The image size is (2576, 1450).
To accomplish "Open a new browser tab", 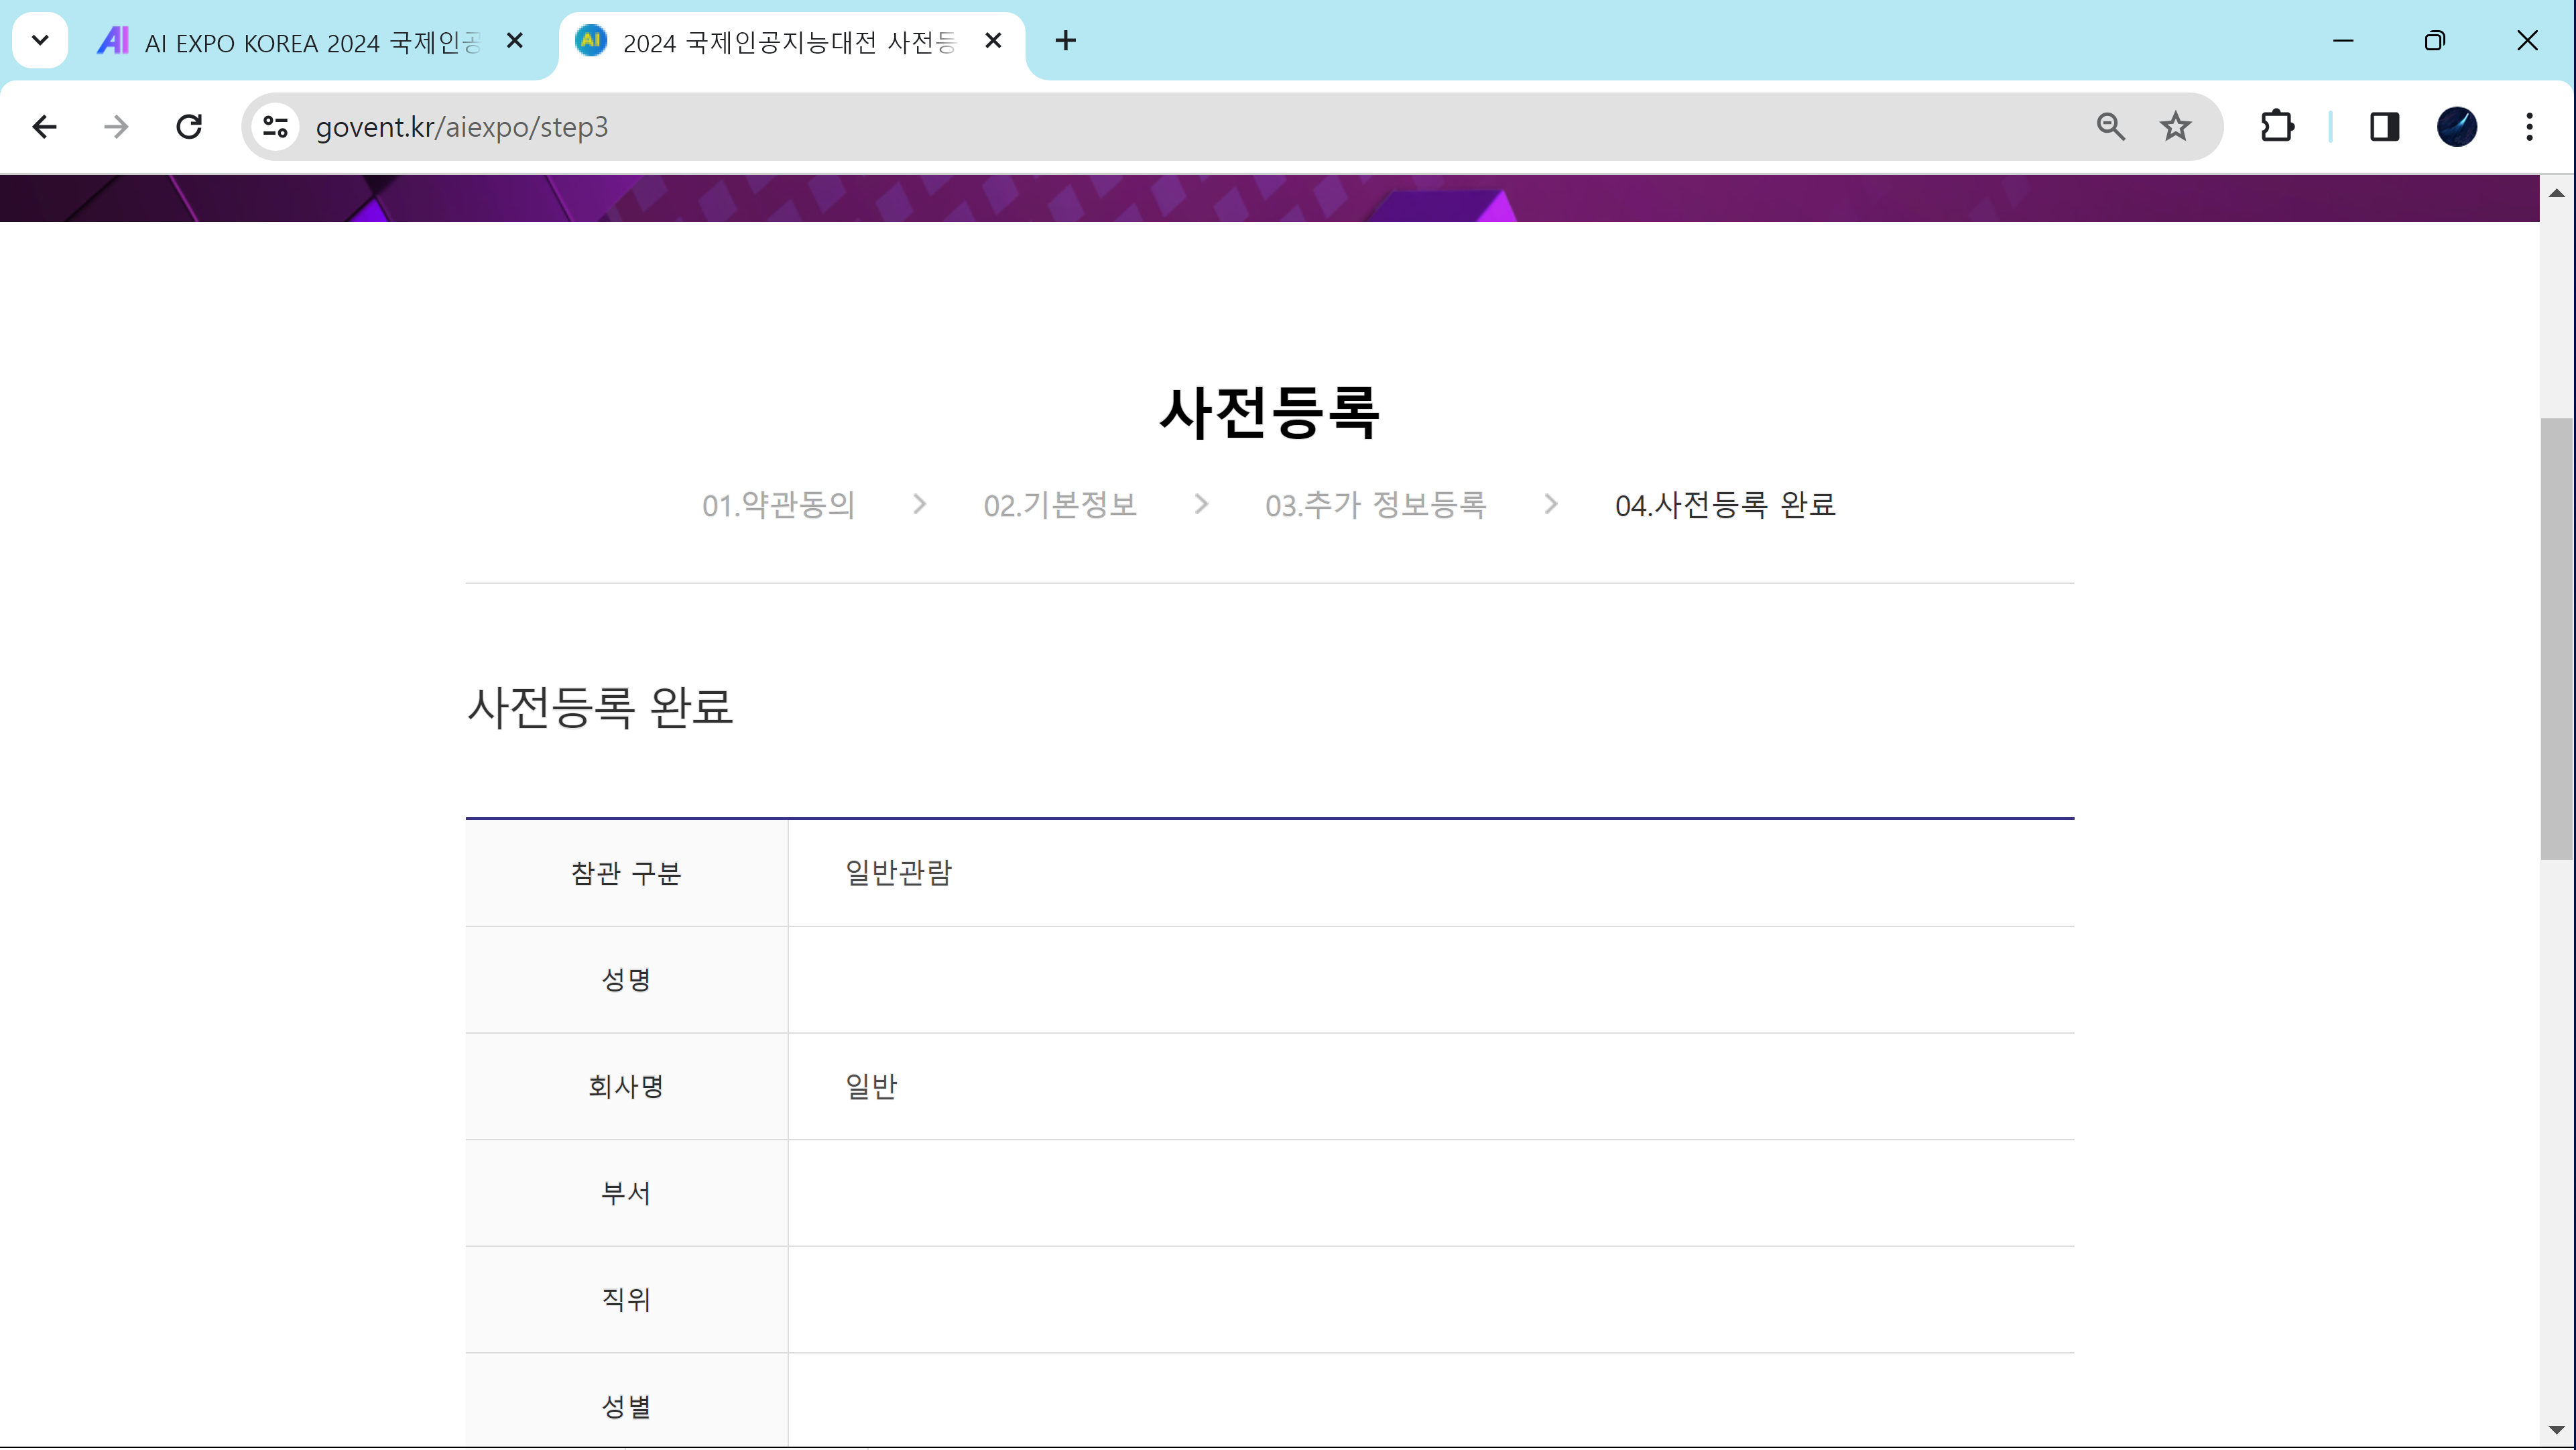I will pos(1065,41).
